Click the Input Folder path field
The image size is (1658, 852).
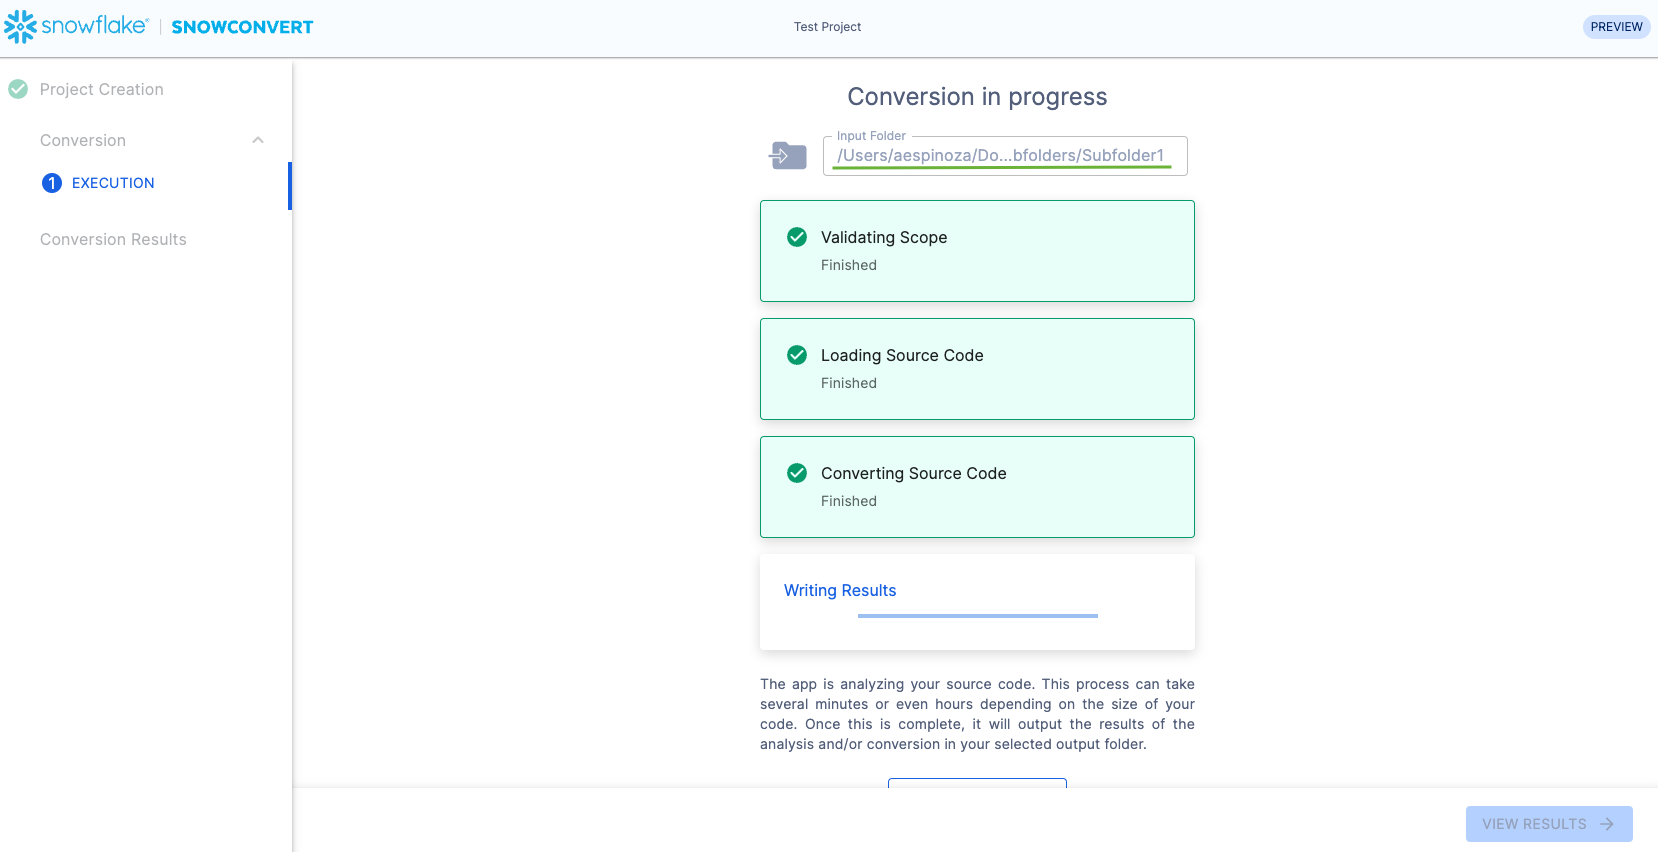pyautogui.click(x=1004, y=156)
